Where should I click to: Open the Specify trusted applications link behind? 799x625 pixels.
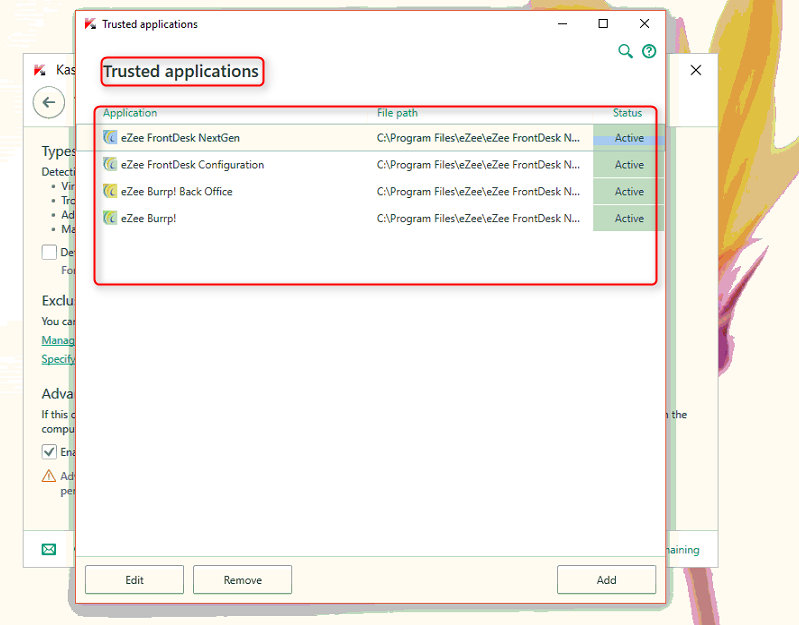click(58, 359)
